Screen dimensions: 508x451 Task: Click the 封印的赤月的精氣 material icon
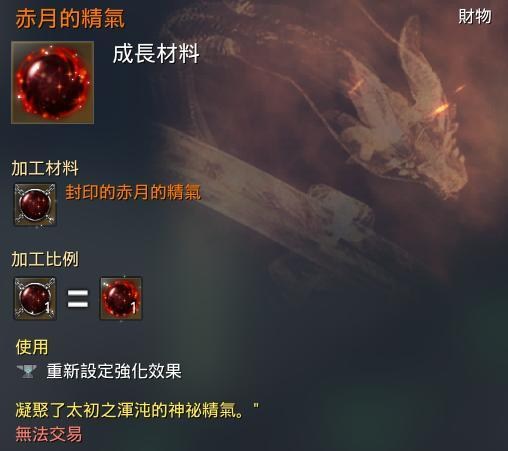tap(35, 205)
